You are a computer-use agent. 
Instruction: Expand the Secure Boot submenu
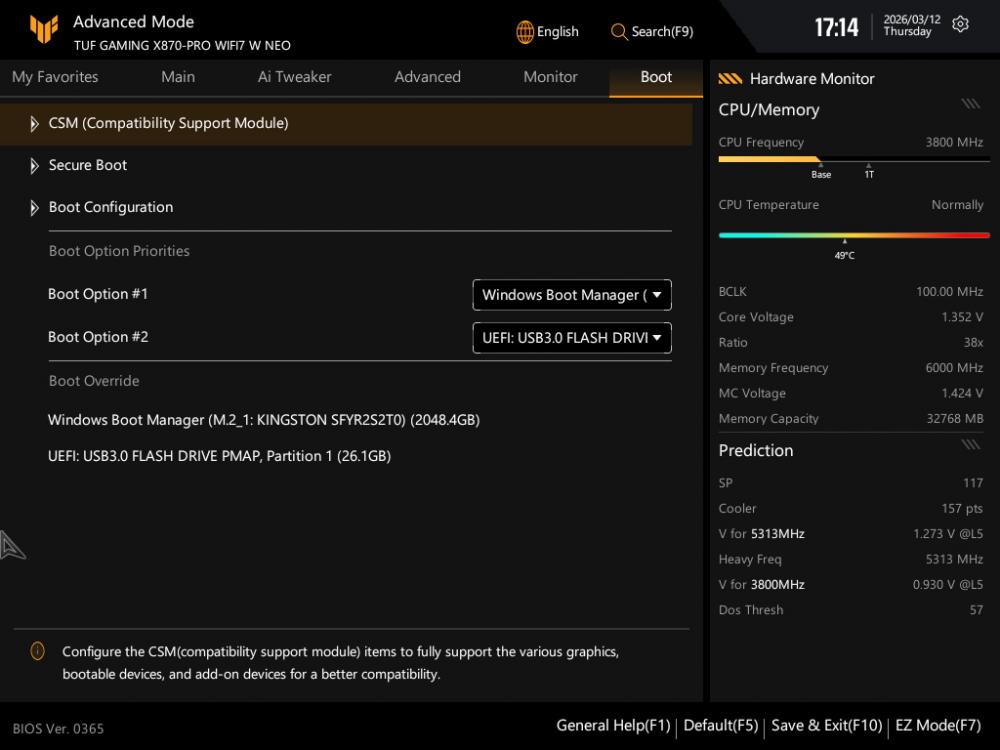pos(88,166)
